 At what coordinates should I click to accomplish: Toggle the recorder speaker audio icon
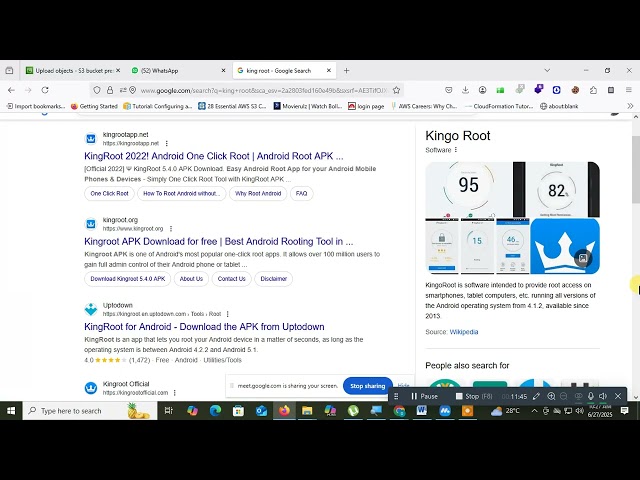coord(603,396)
